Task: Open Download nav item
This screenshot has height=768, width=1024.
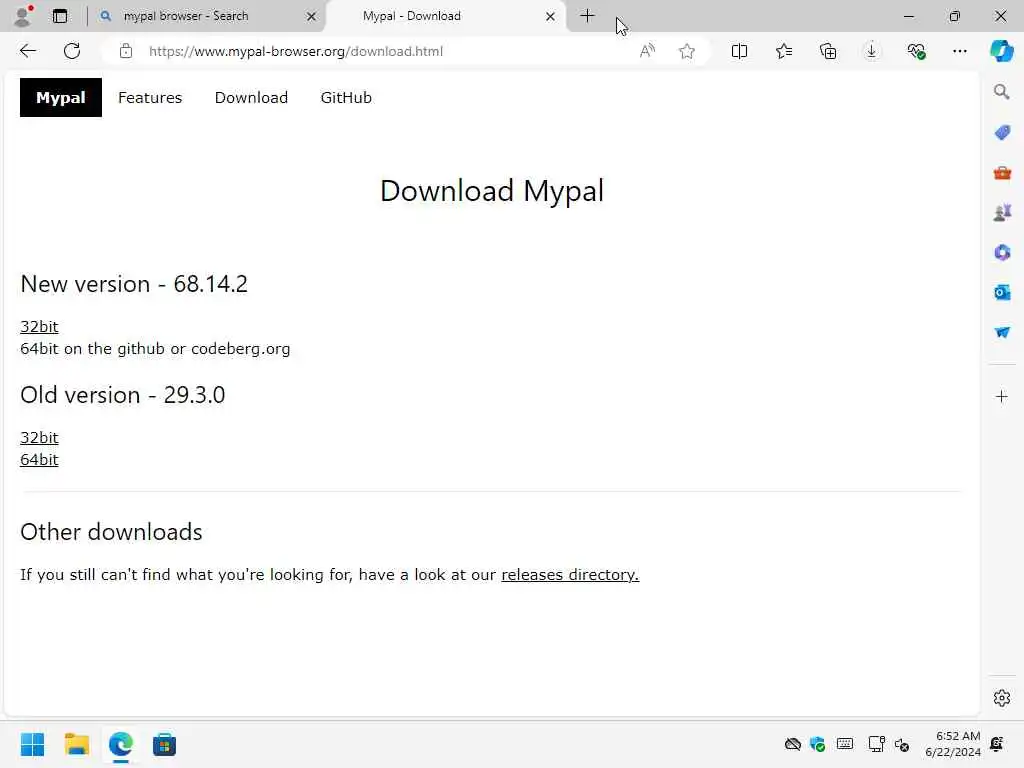Action: (x=251, y=97)
